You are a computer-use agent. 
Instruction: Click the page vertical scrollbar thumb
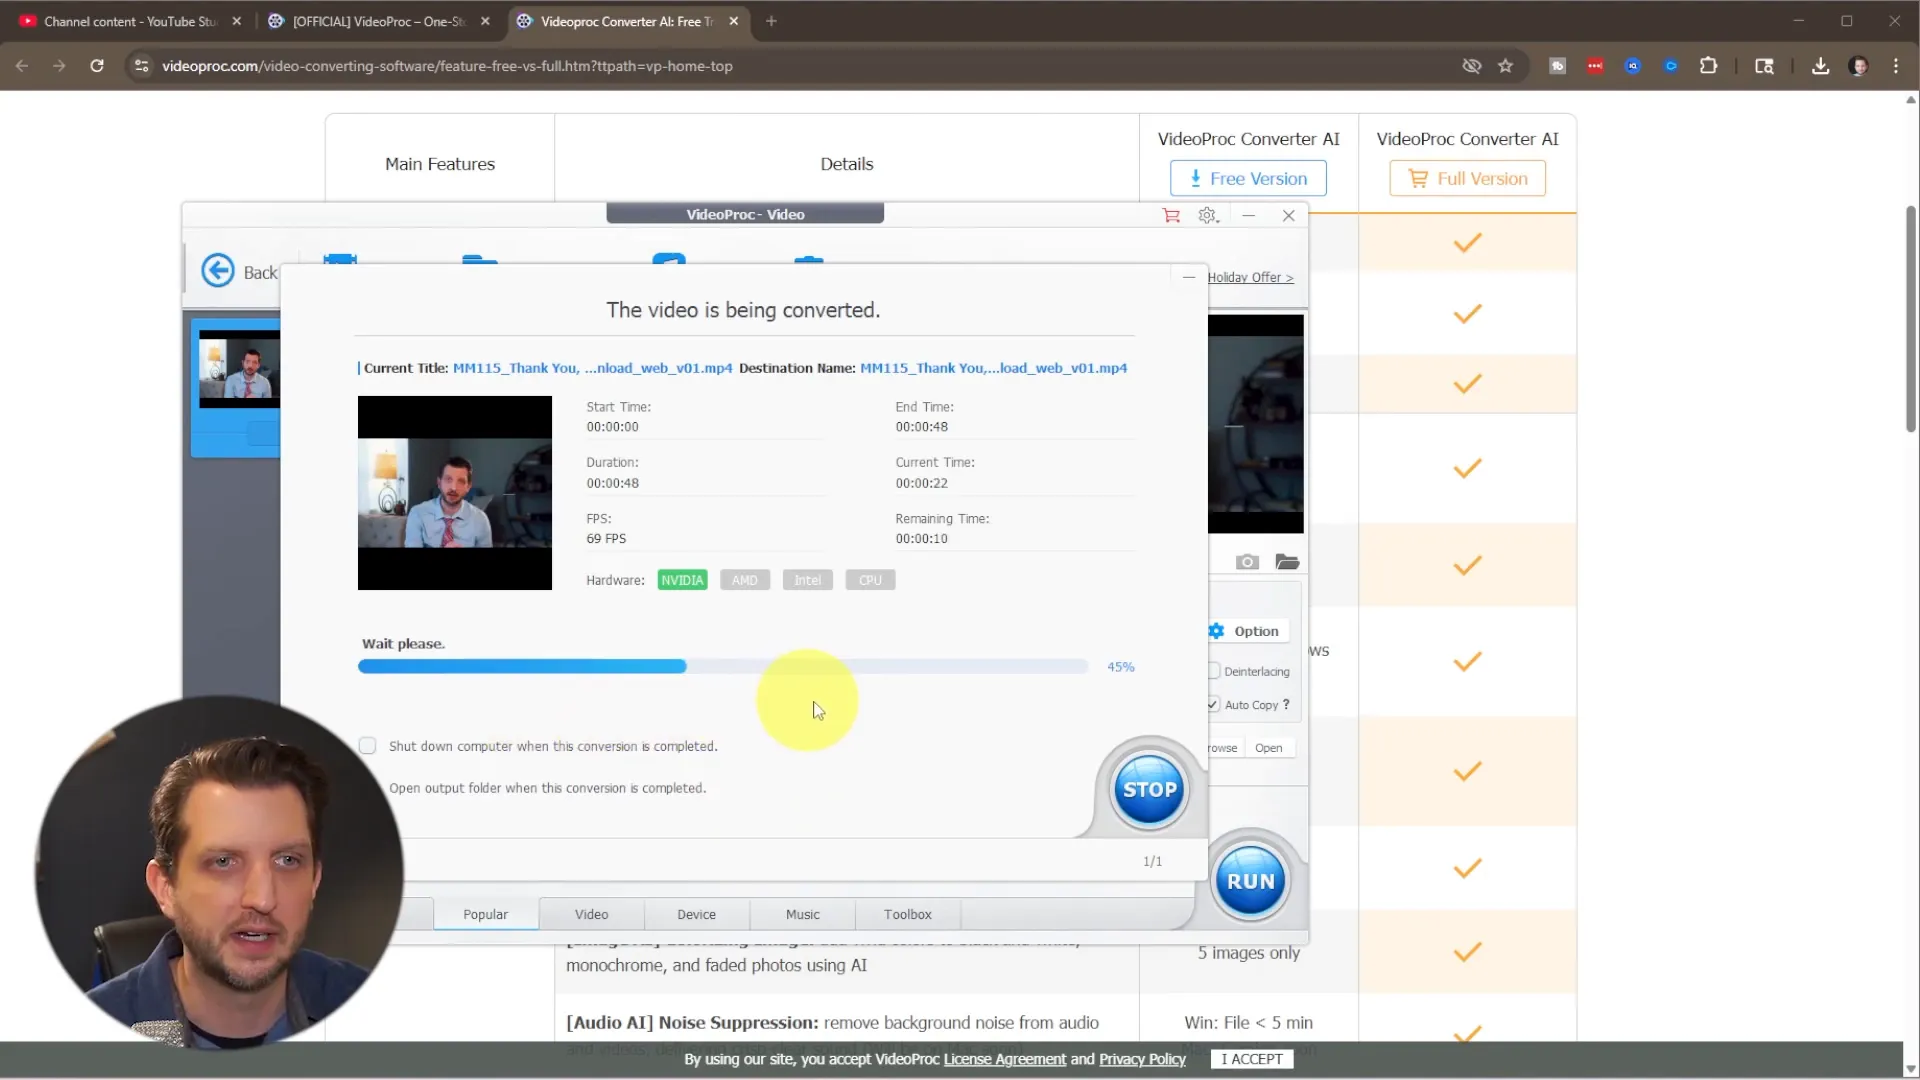pos(1911,319)
